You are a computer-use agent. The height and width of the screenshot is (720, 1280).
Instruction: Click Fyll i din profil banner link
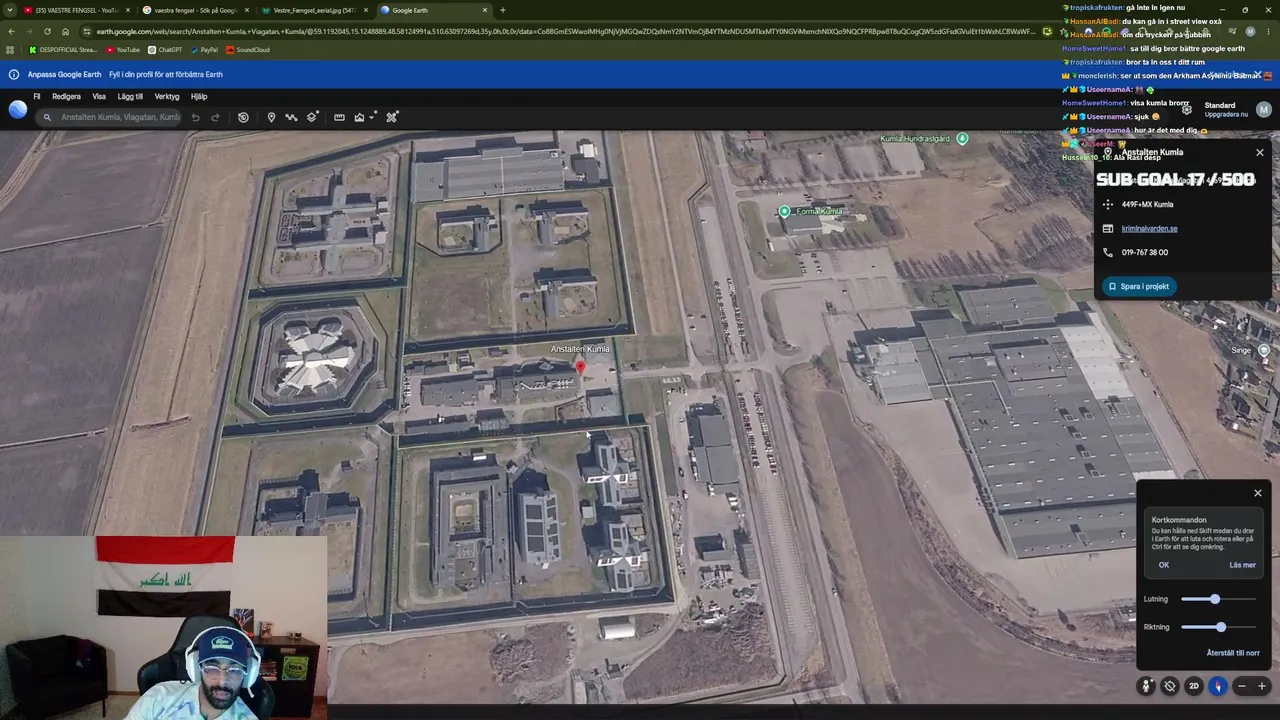166,74
